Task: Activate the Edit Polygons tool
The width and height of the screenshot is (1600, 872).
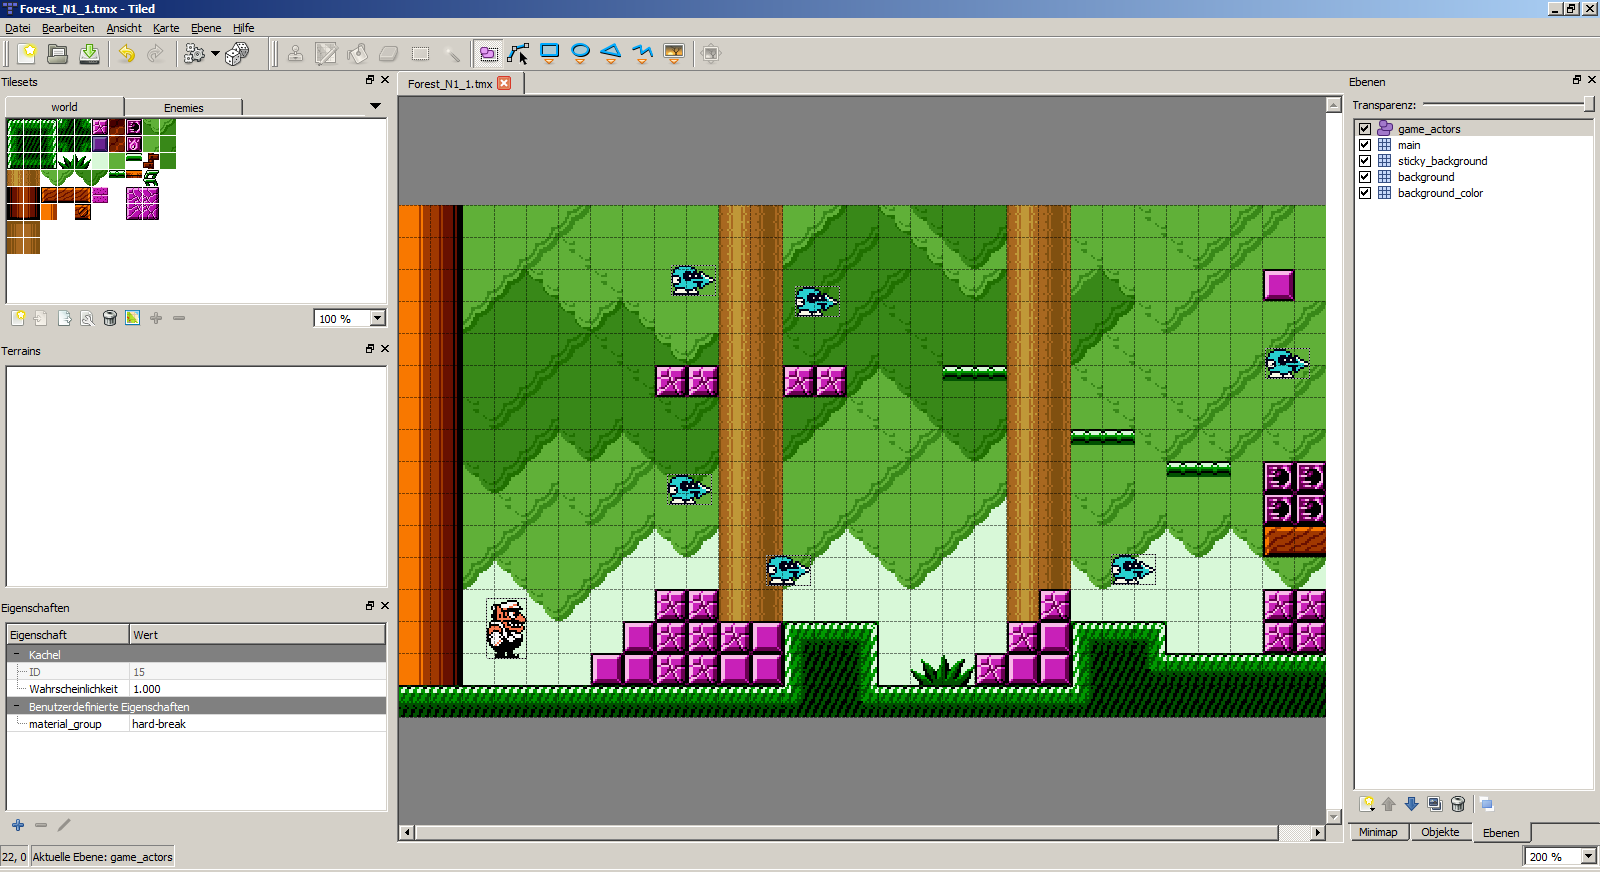Action: click(518, 53)
